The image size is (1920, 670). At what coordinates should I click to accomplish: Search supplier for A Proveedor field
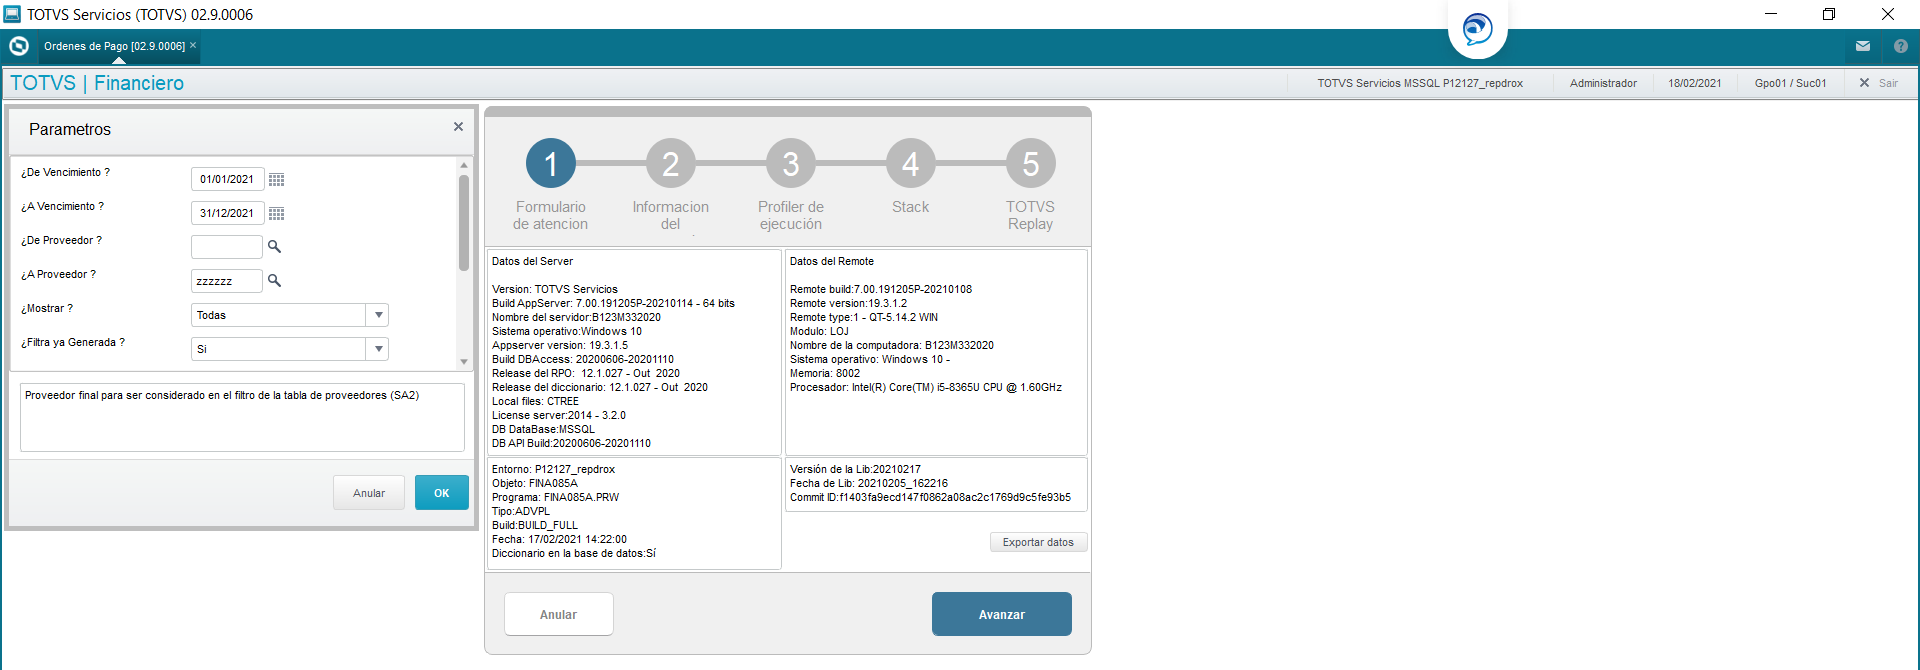pyautogui.click(x=275, y=280)
